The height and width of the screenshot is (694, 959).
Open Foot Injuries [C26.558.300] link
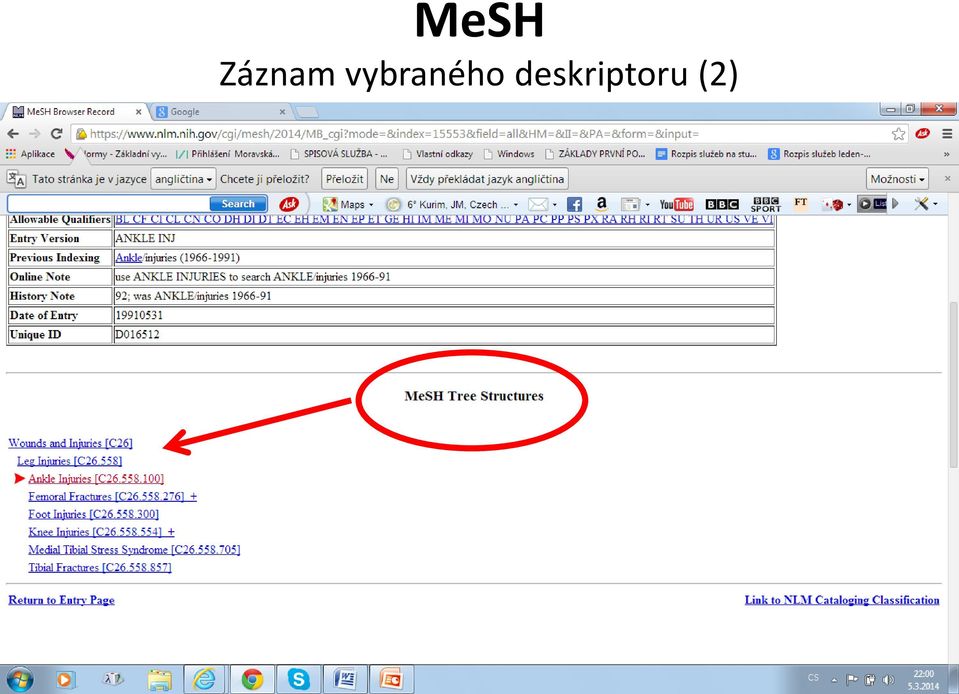[x=94, y=514]
